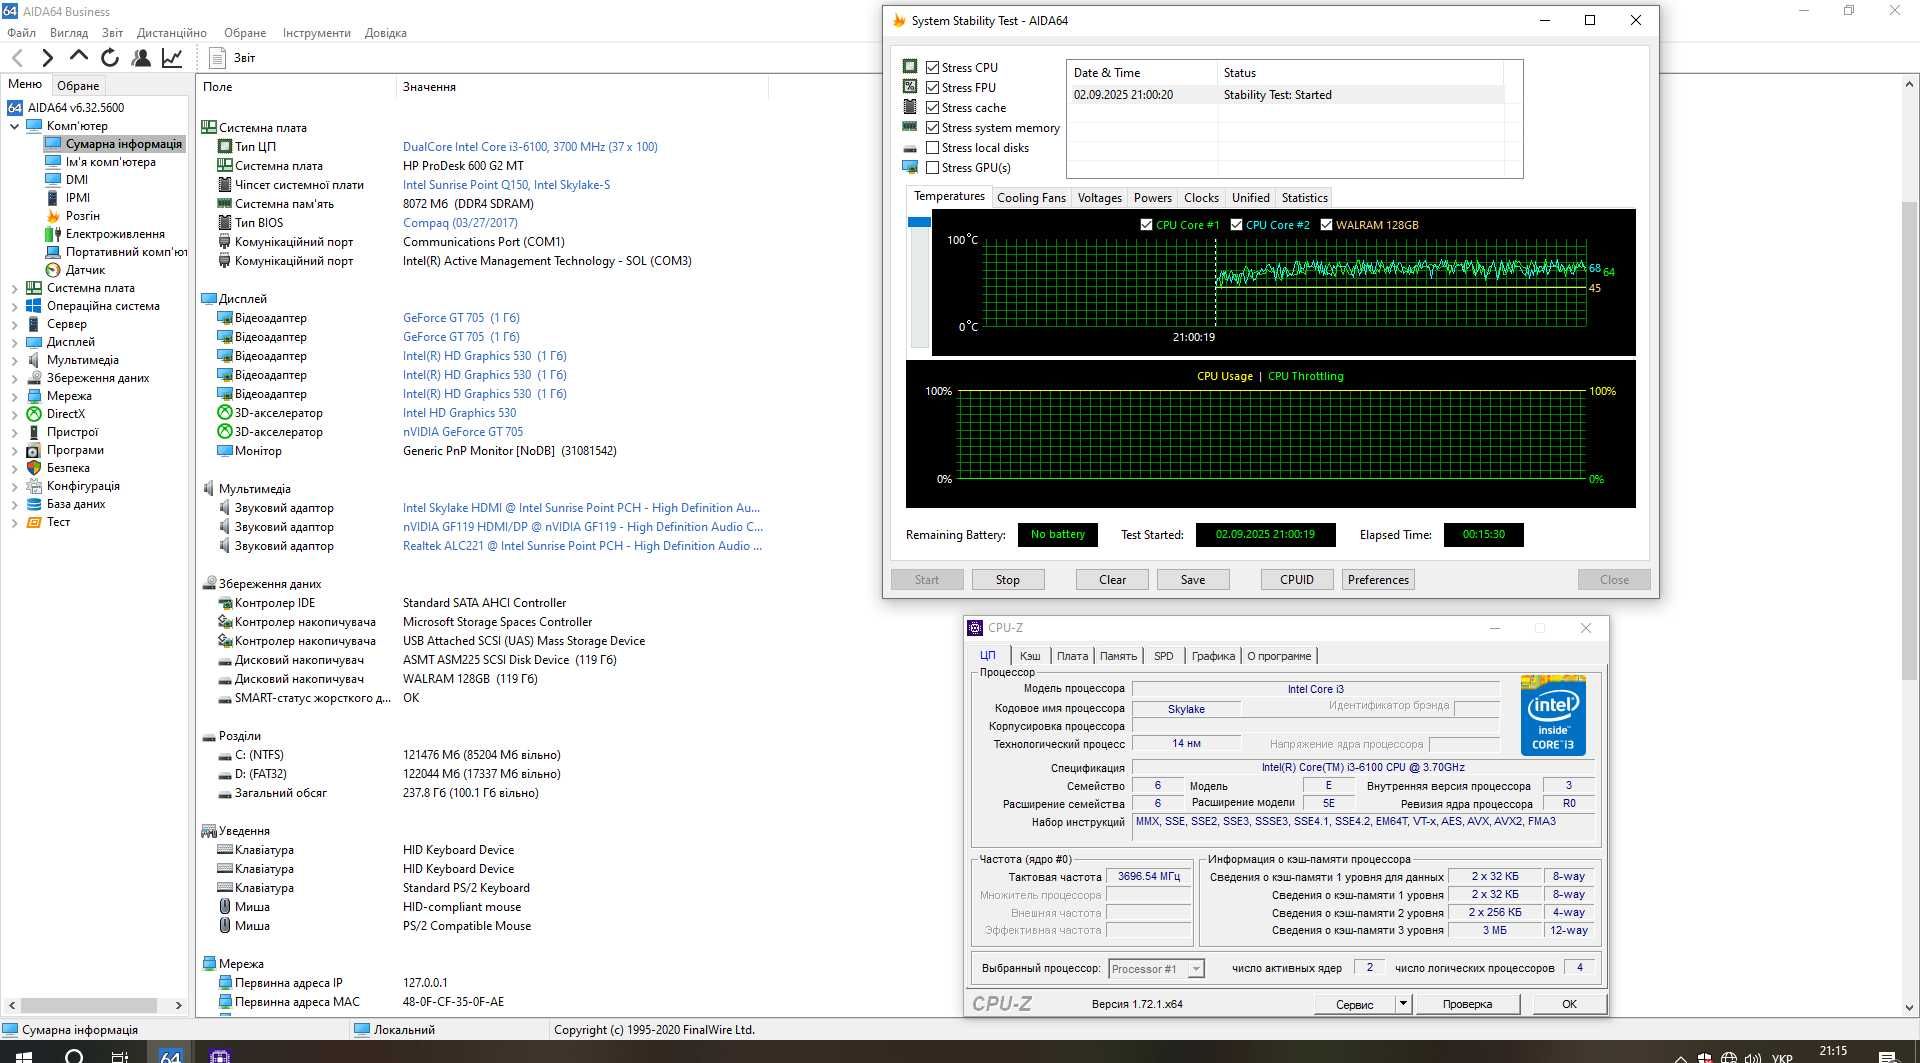Switch to the Voltages tab
Viewport: 1920px width, 1063px height.
[1099, 198]
